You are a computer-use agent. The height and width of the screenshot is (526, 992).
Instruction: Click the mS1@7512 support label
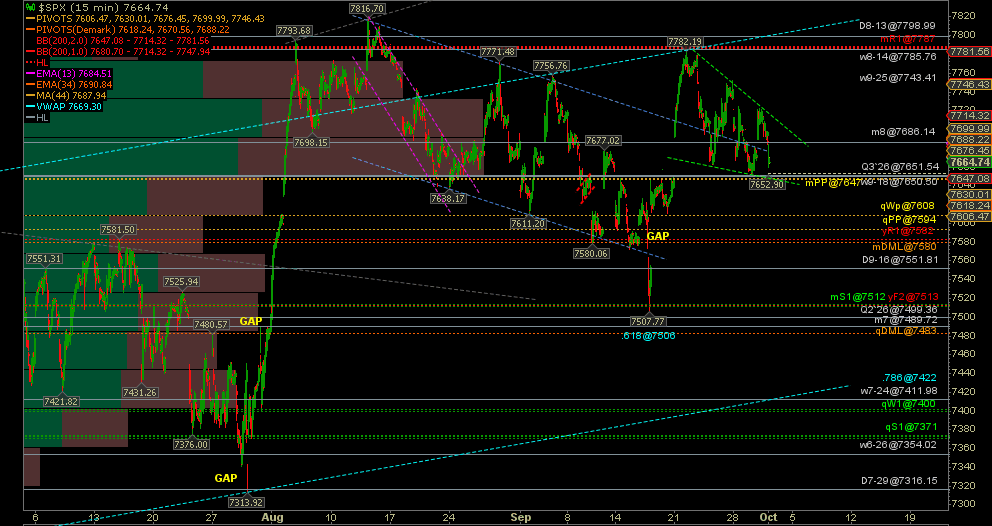[x=857, y=296]
